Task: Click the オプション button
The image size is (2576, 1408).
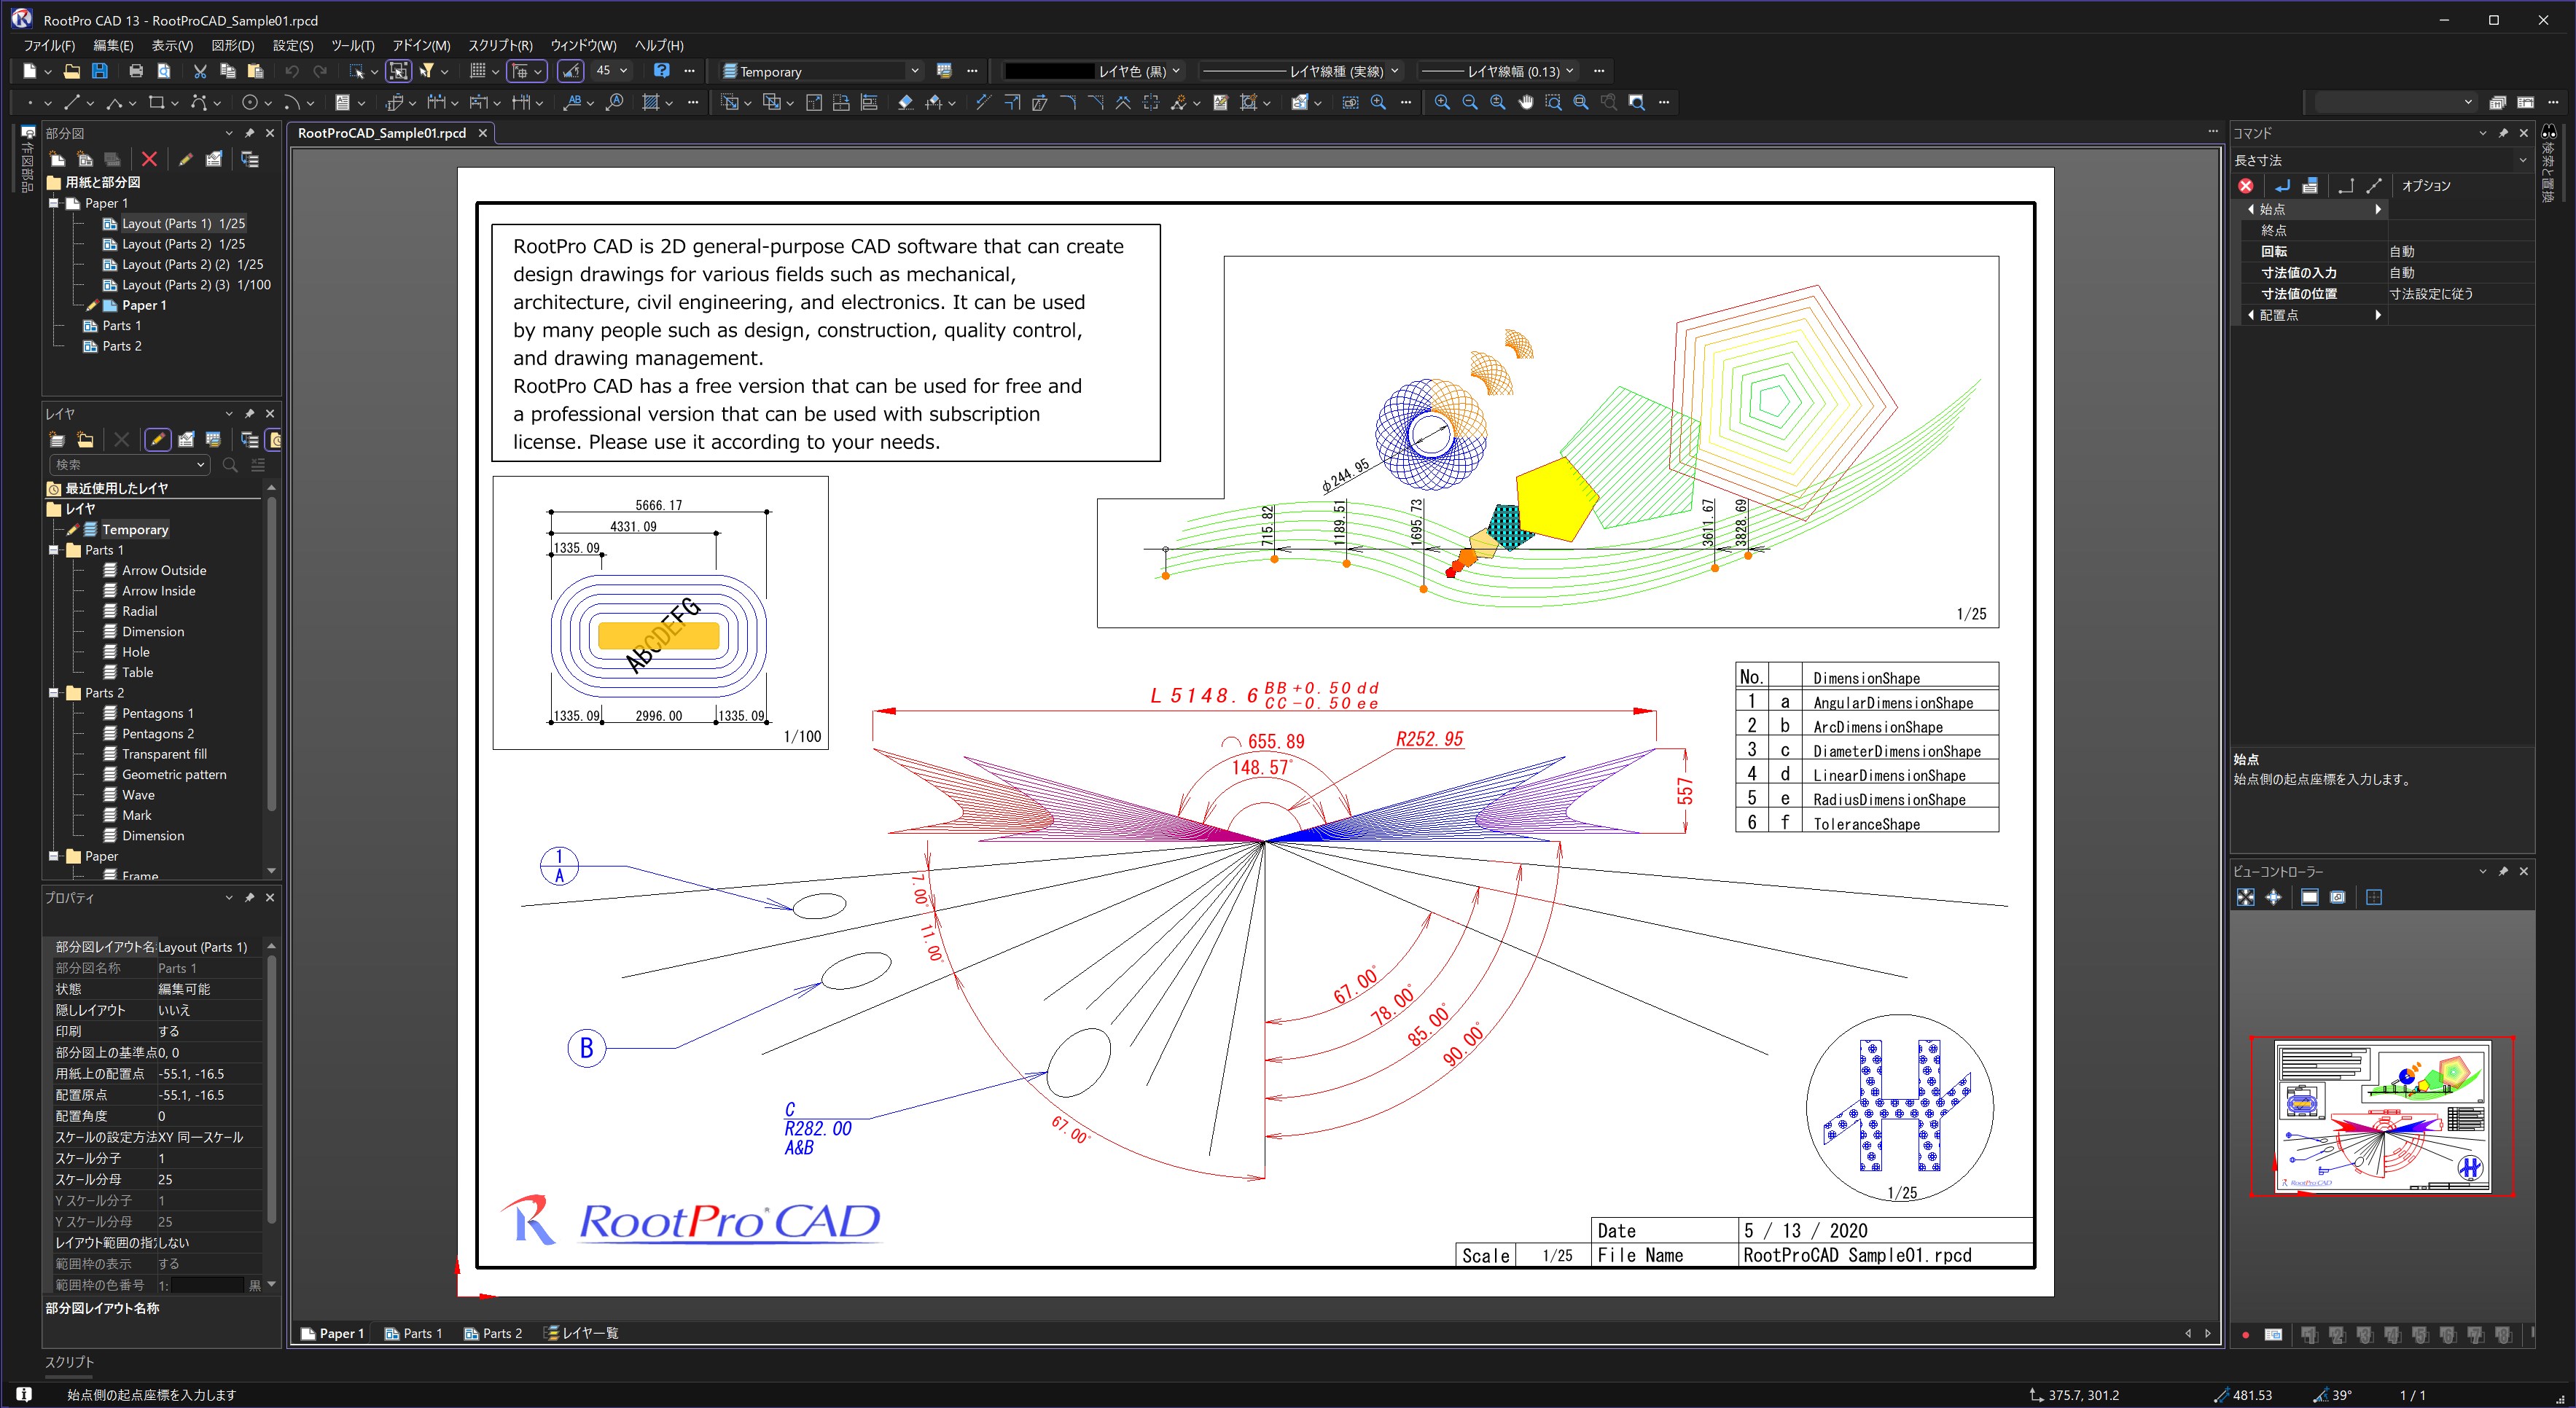Action: [x=2426, y=186]
